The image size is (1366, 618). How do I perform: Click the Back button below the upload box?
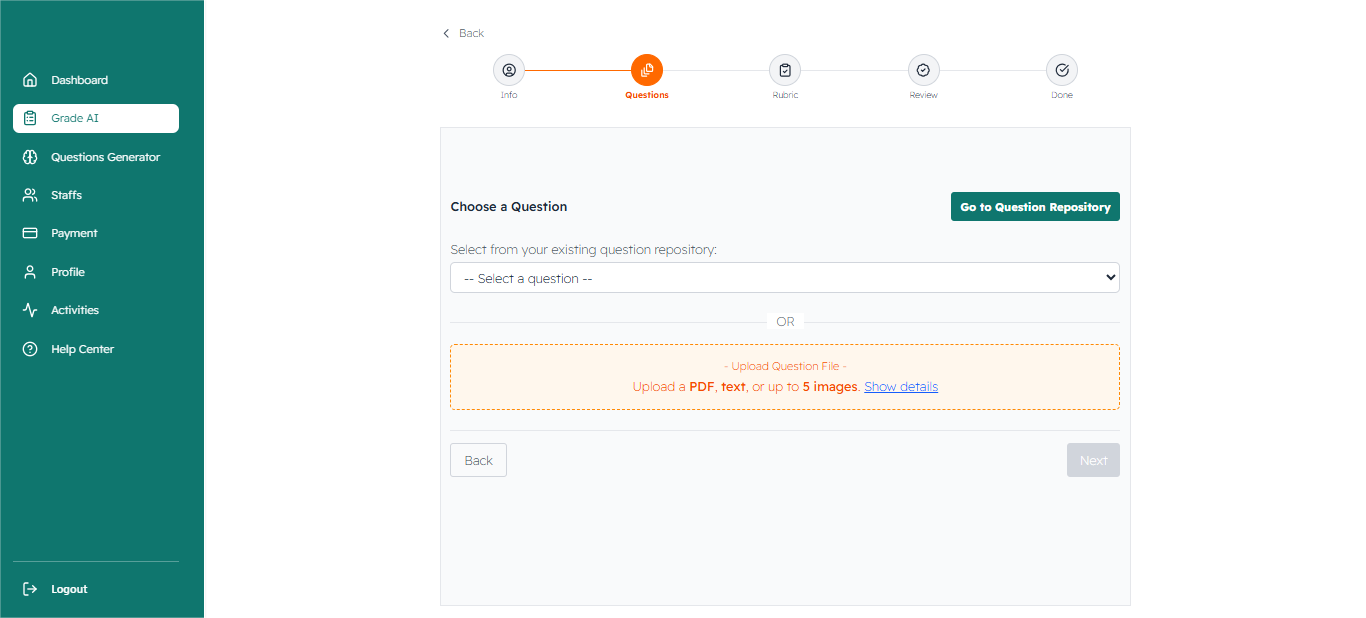[478, 460]
